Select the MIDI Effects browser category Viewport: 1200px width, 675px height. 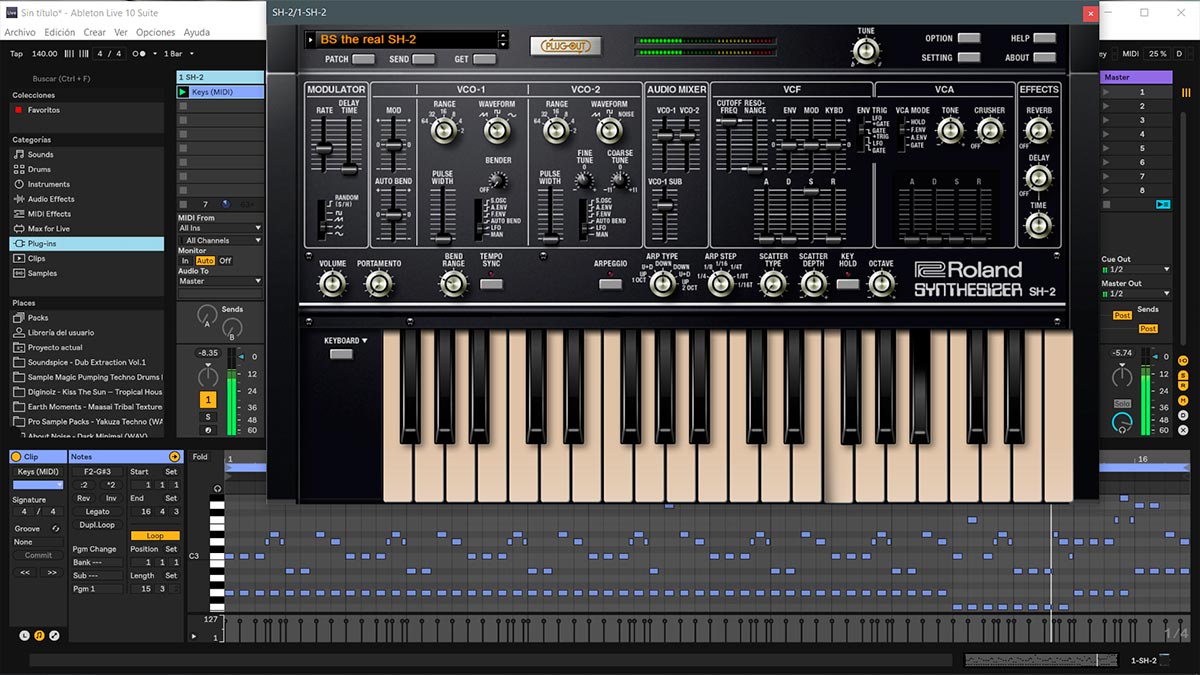[86, 214]
